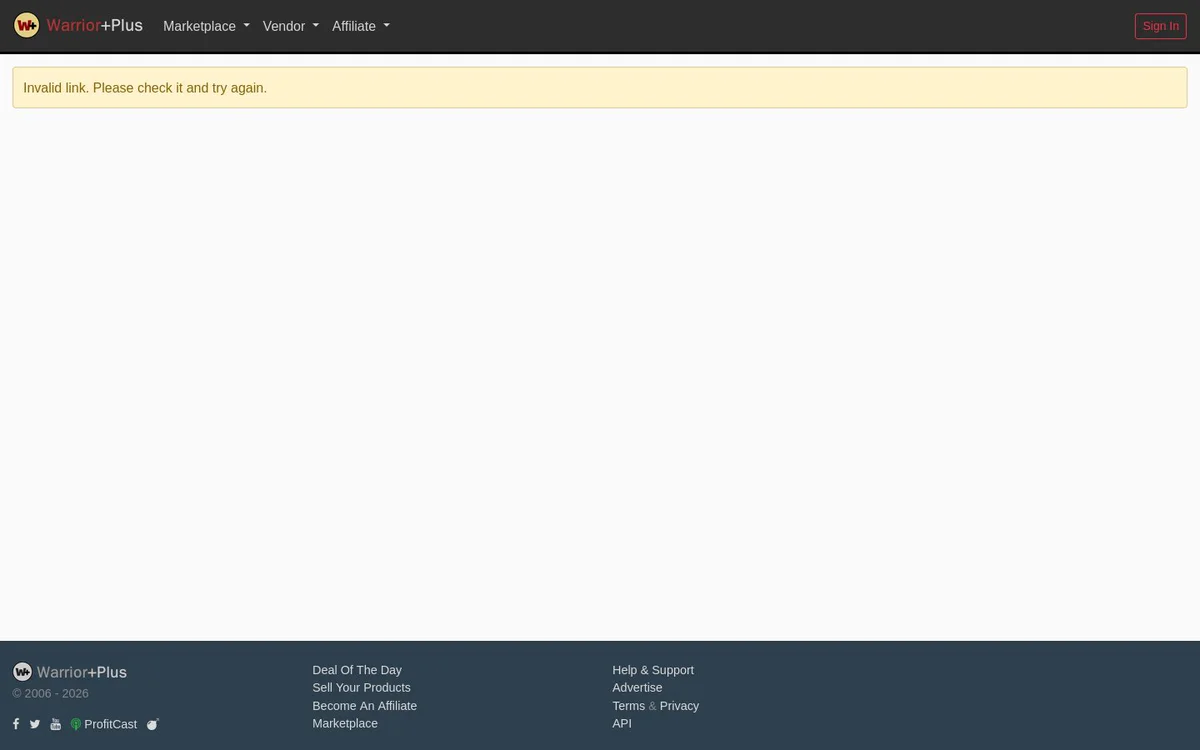Visit the ProfitCast podcast link
Image resolution: width=1200 pixels, height=750 pixels.
[104, 724]
